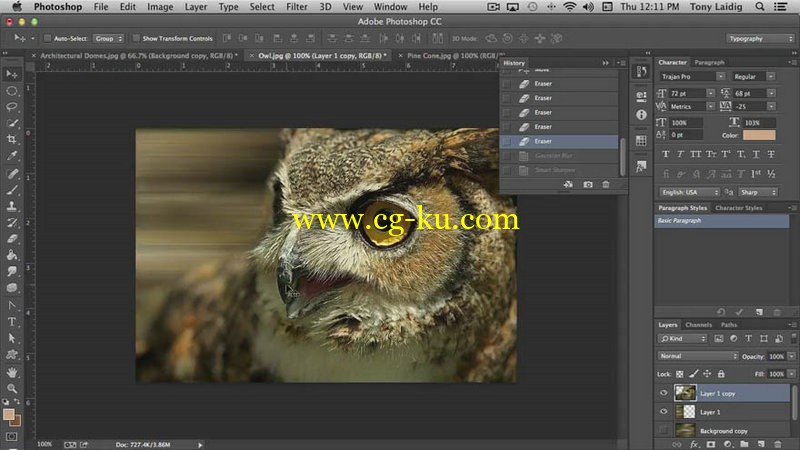Toggle Faux Bold text style
Screen dimensions: 800x450
coord(665,154)
